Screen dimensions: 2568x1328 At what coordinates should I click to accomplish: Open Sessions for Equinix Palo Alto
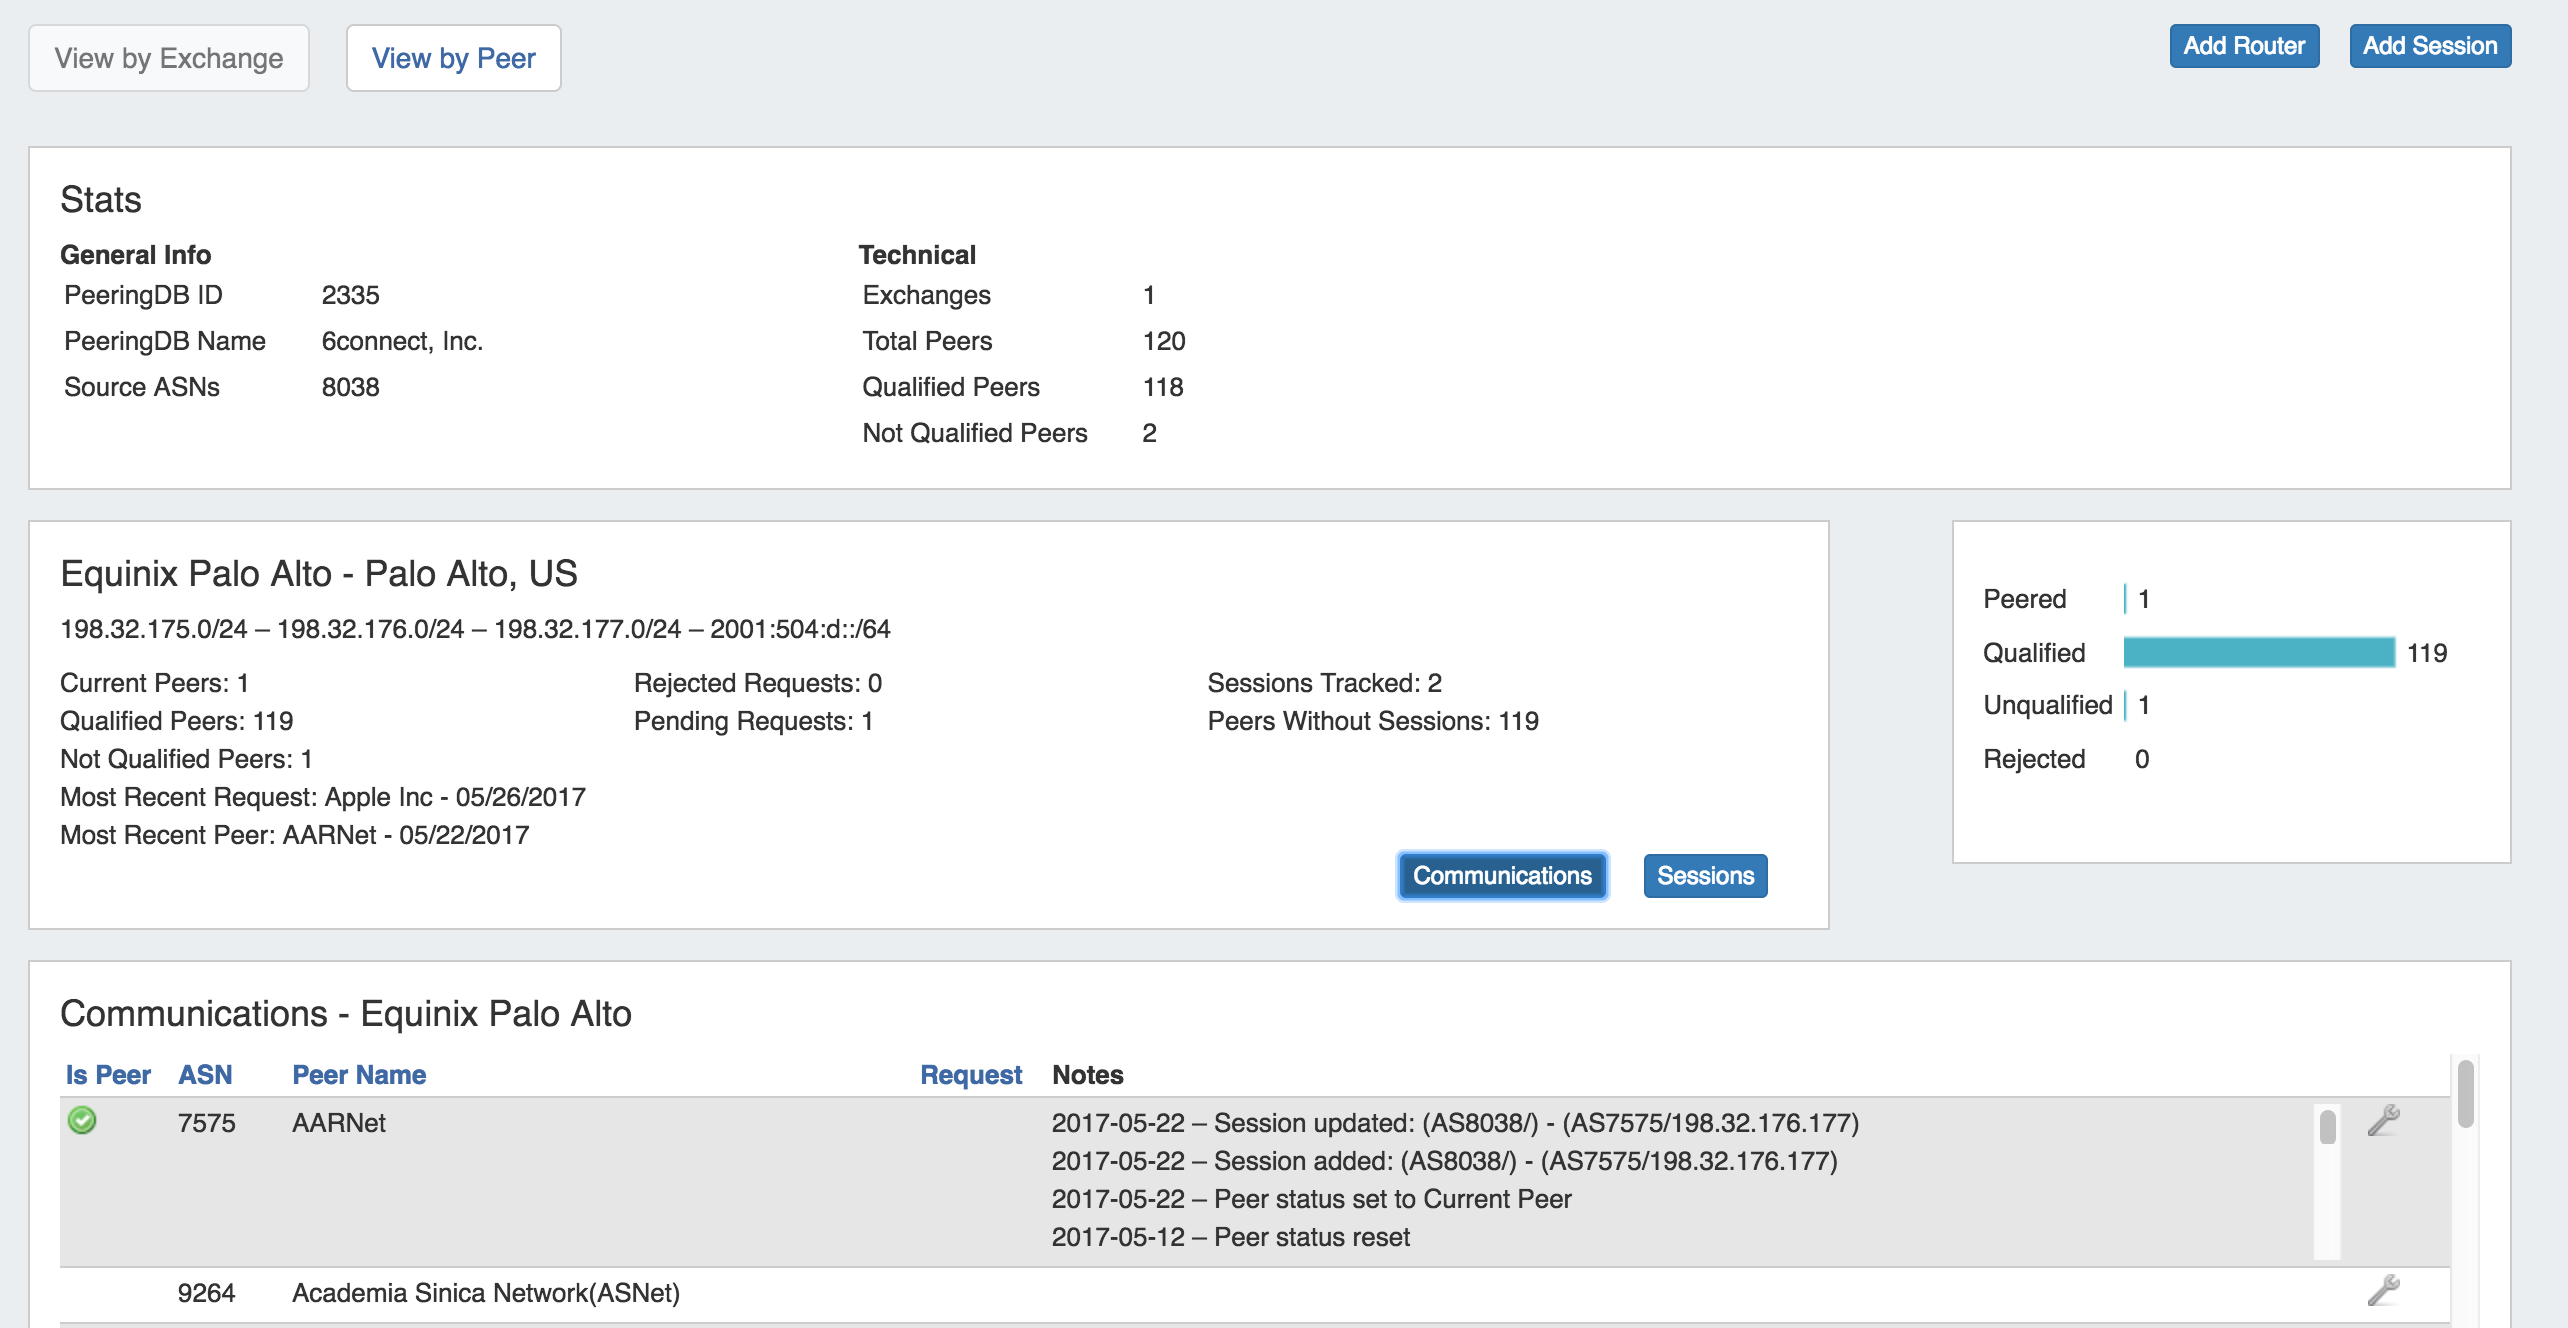click(x=1705, y=876)
